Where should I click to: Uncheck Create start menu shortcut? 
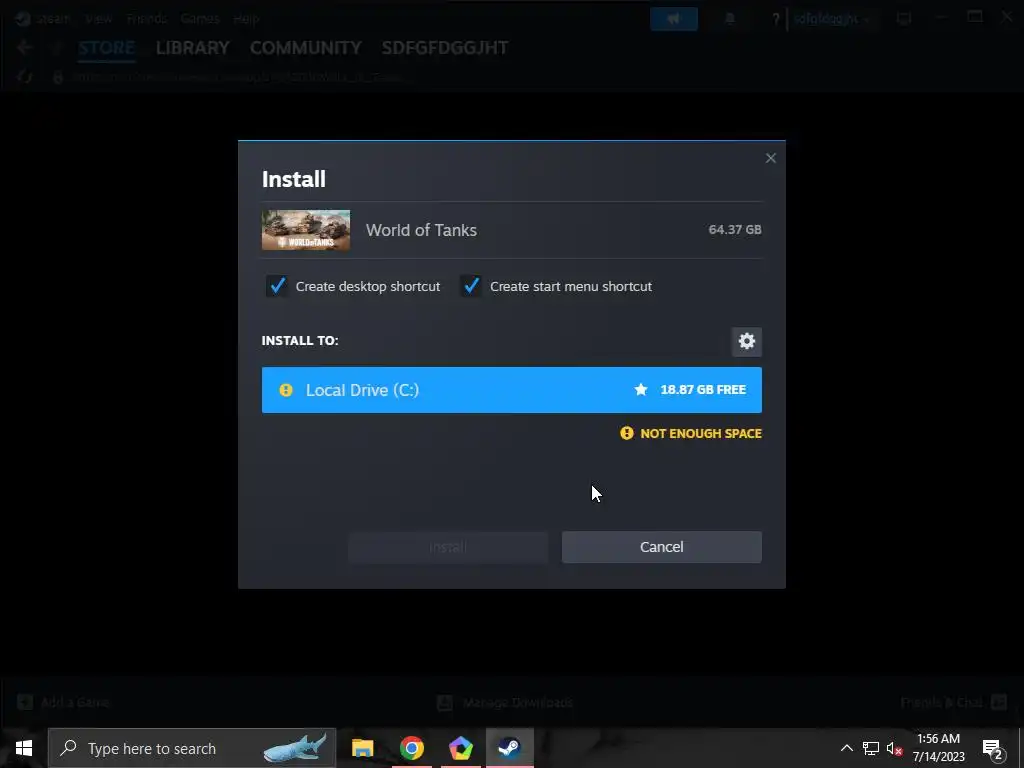[471, 286]
